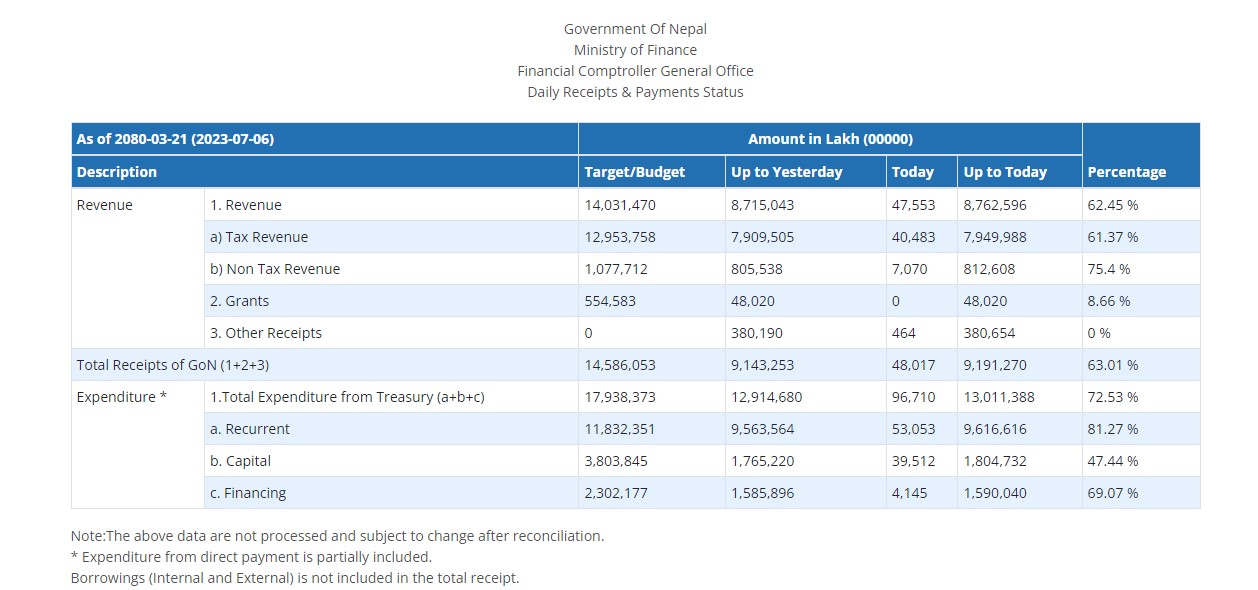Select the a. Recurrent row label
1258x590 pixels.
[x=250, y=429]
